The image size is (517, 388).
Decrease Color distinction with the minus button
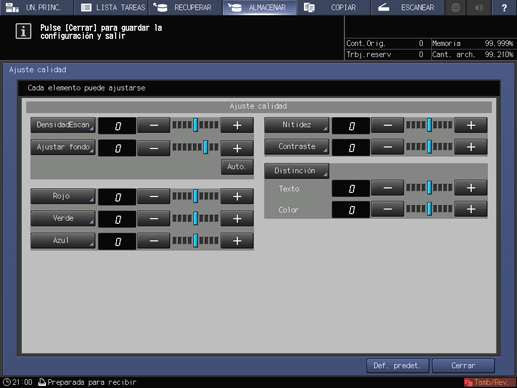(x=387, y=209)
